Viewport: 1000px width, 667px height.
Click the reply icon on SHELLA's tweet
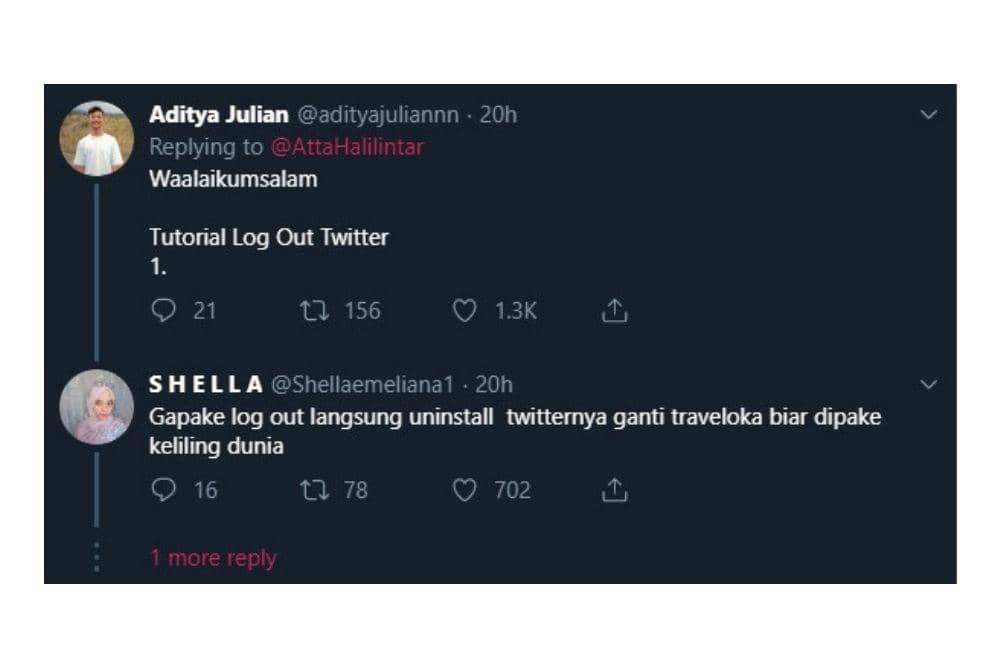pyautogui.click(x=163, y=490)
